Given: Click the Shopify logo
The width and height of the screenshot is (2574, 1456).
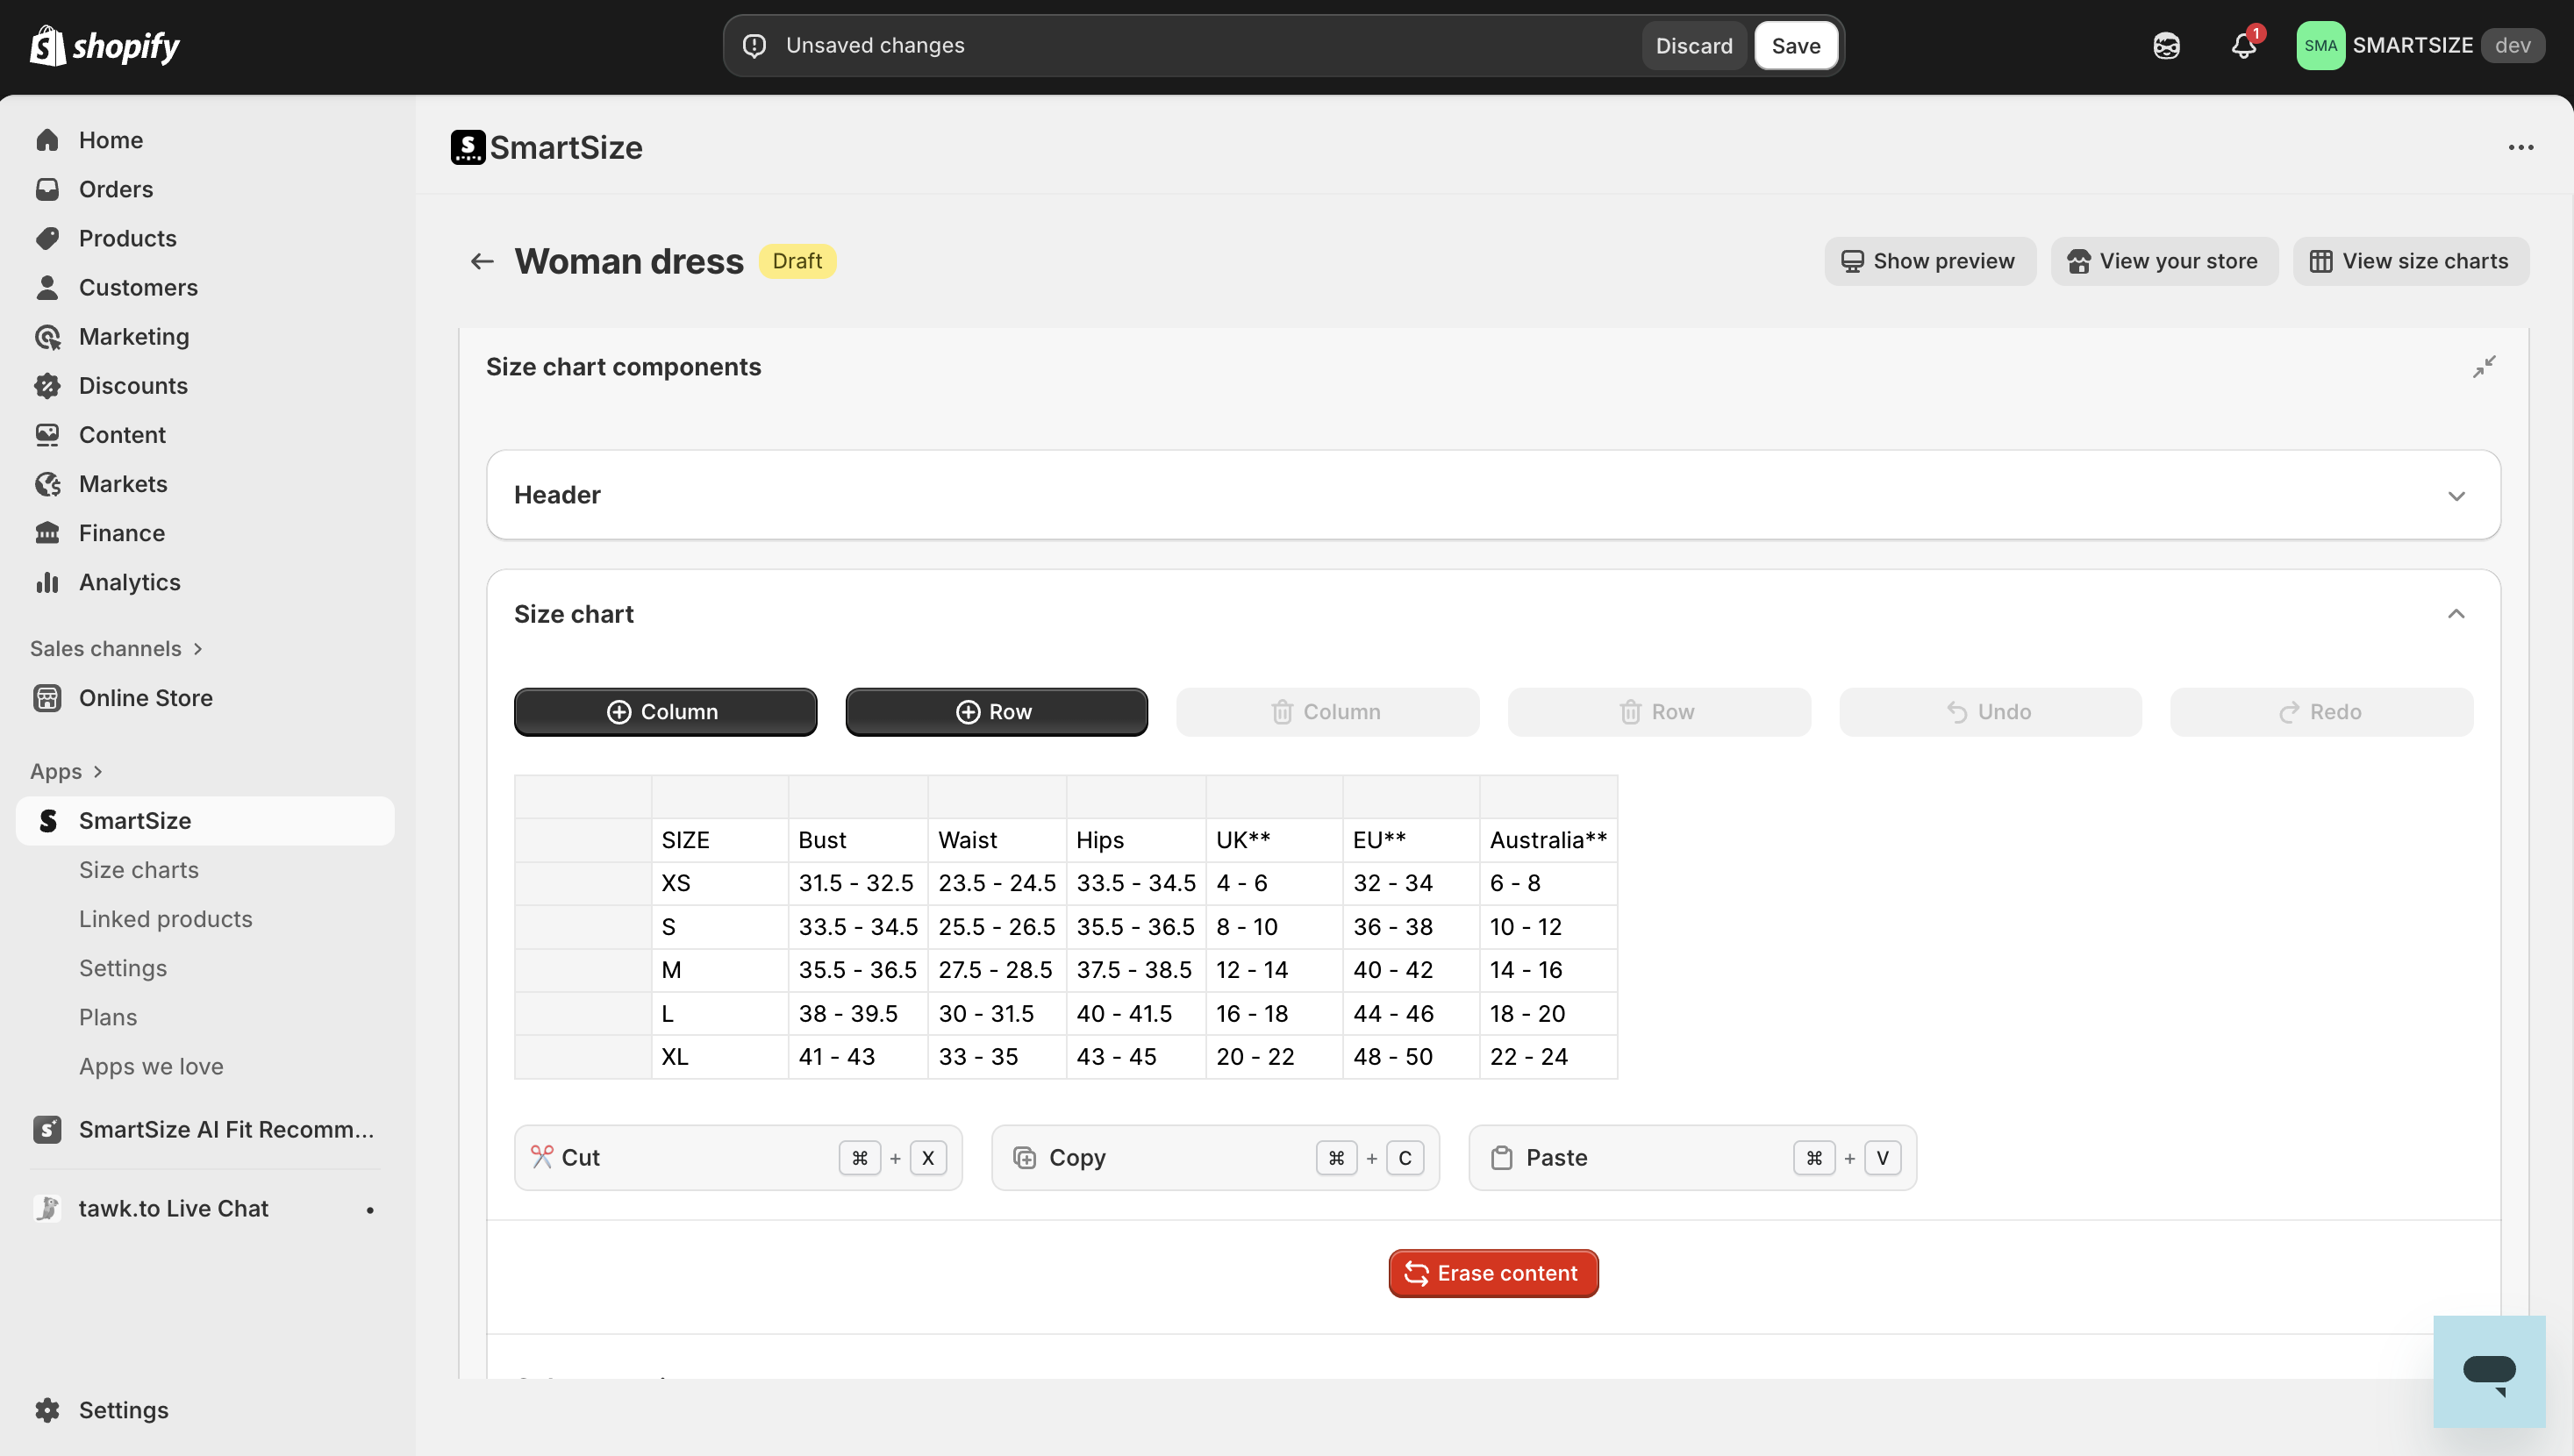Looking at the screenshot, I should [105, 46].
